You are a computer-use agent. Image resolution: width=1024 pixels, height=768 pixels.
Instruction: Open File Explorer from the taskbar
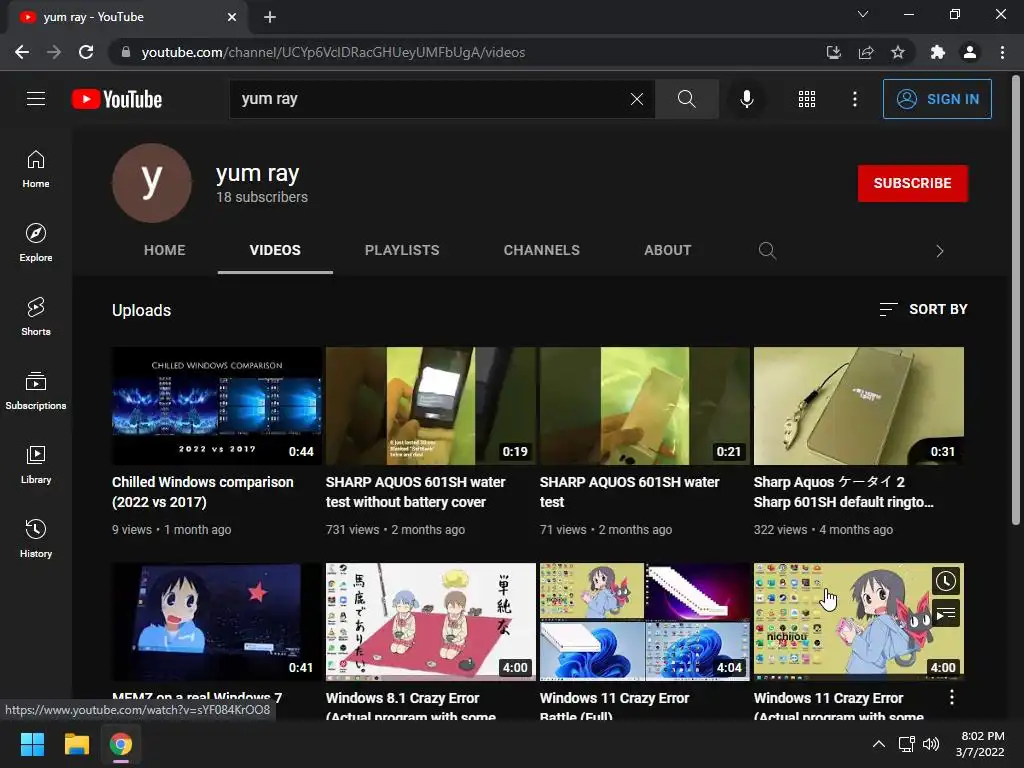76,744
